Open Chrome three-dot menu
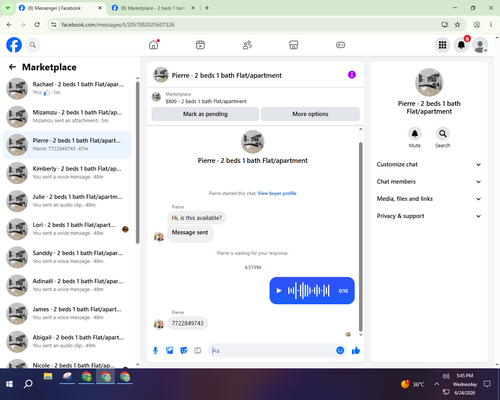The width and height of the screenshot is (500, 400). click(491, 24)
